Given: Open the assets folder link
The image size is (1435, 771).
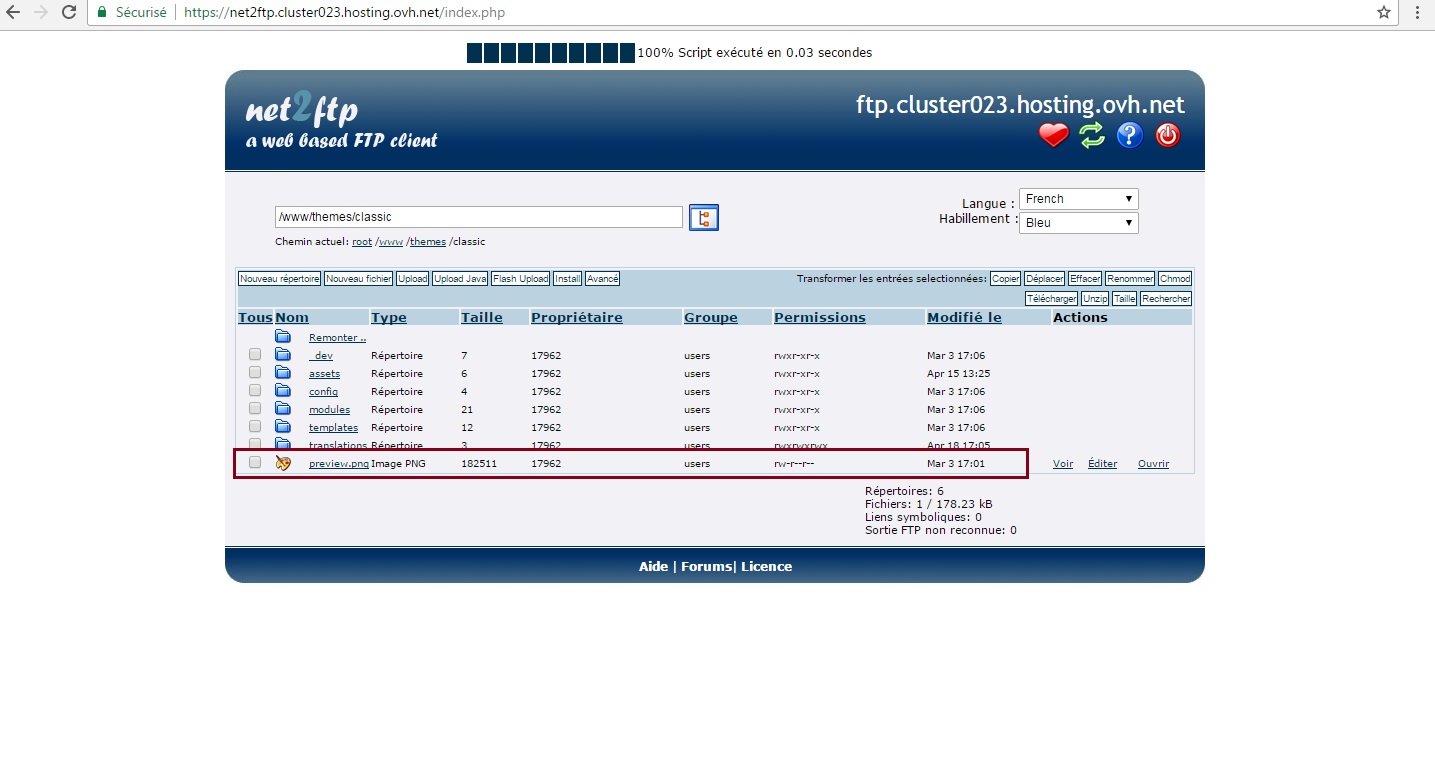Looking at the screenshot, I should point(324,374).
